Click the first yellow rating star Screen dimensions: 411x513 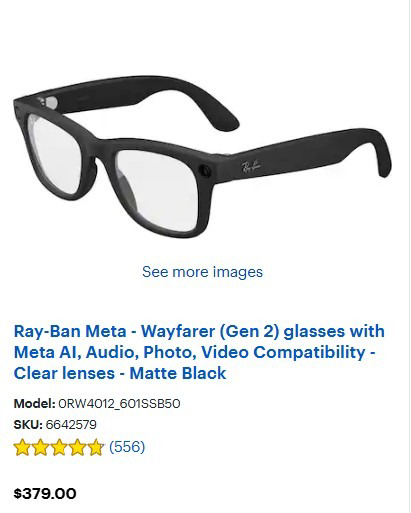click(x=22, y=447)
